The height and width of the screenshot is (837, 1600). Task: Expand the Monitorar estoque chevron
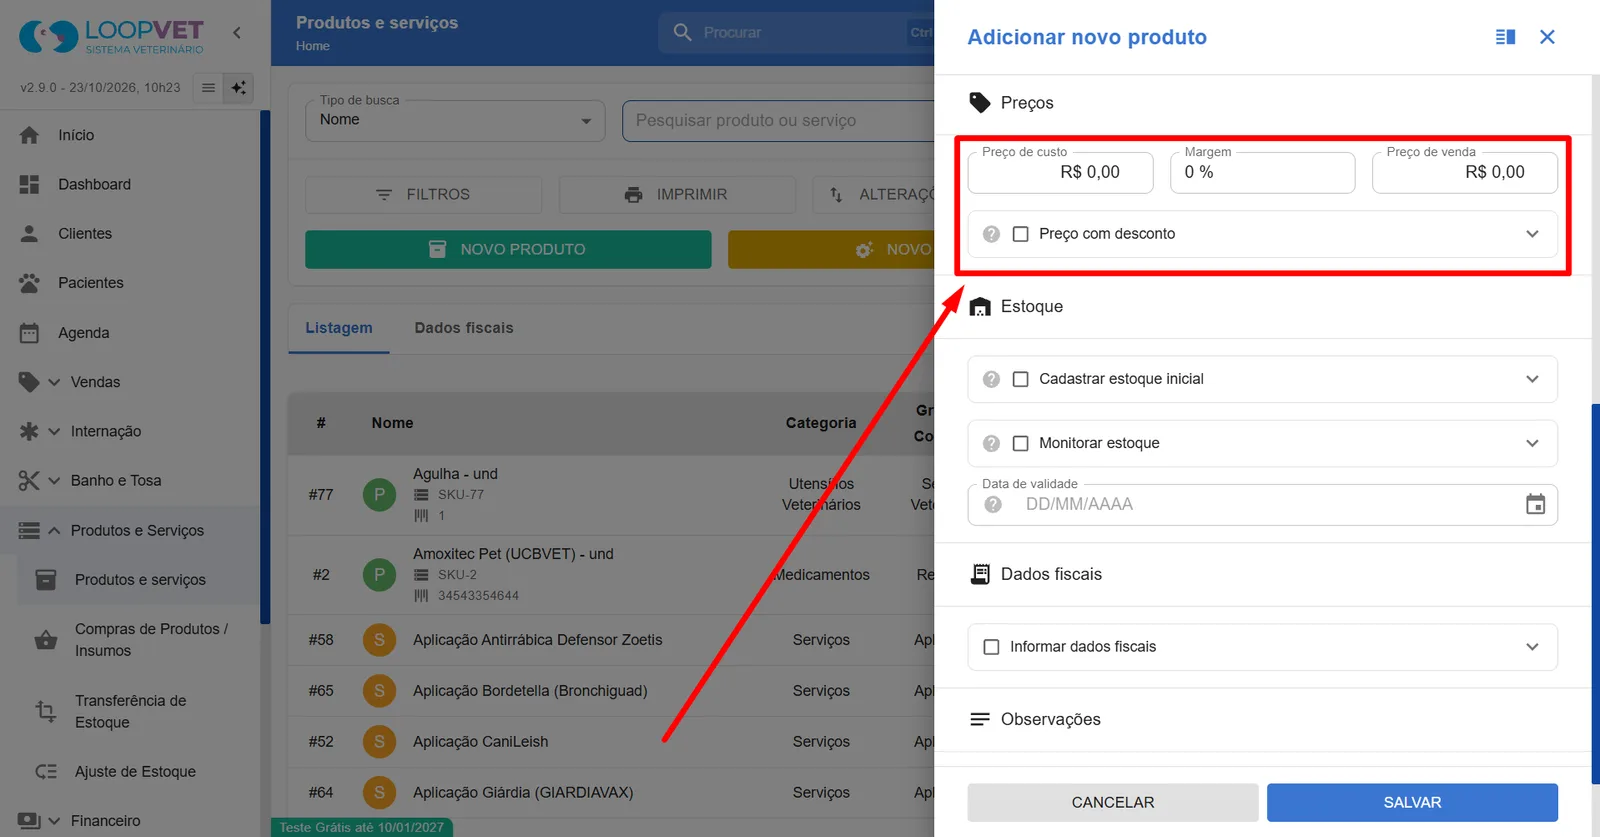(1532, 443)
